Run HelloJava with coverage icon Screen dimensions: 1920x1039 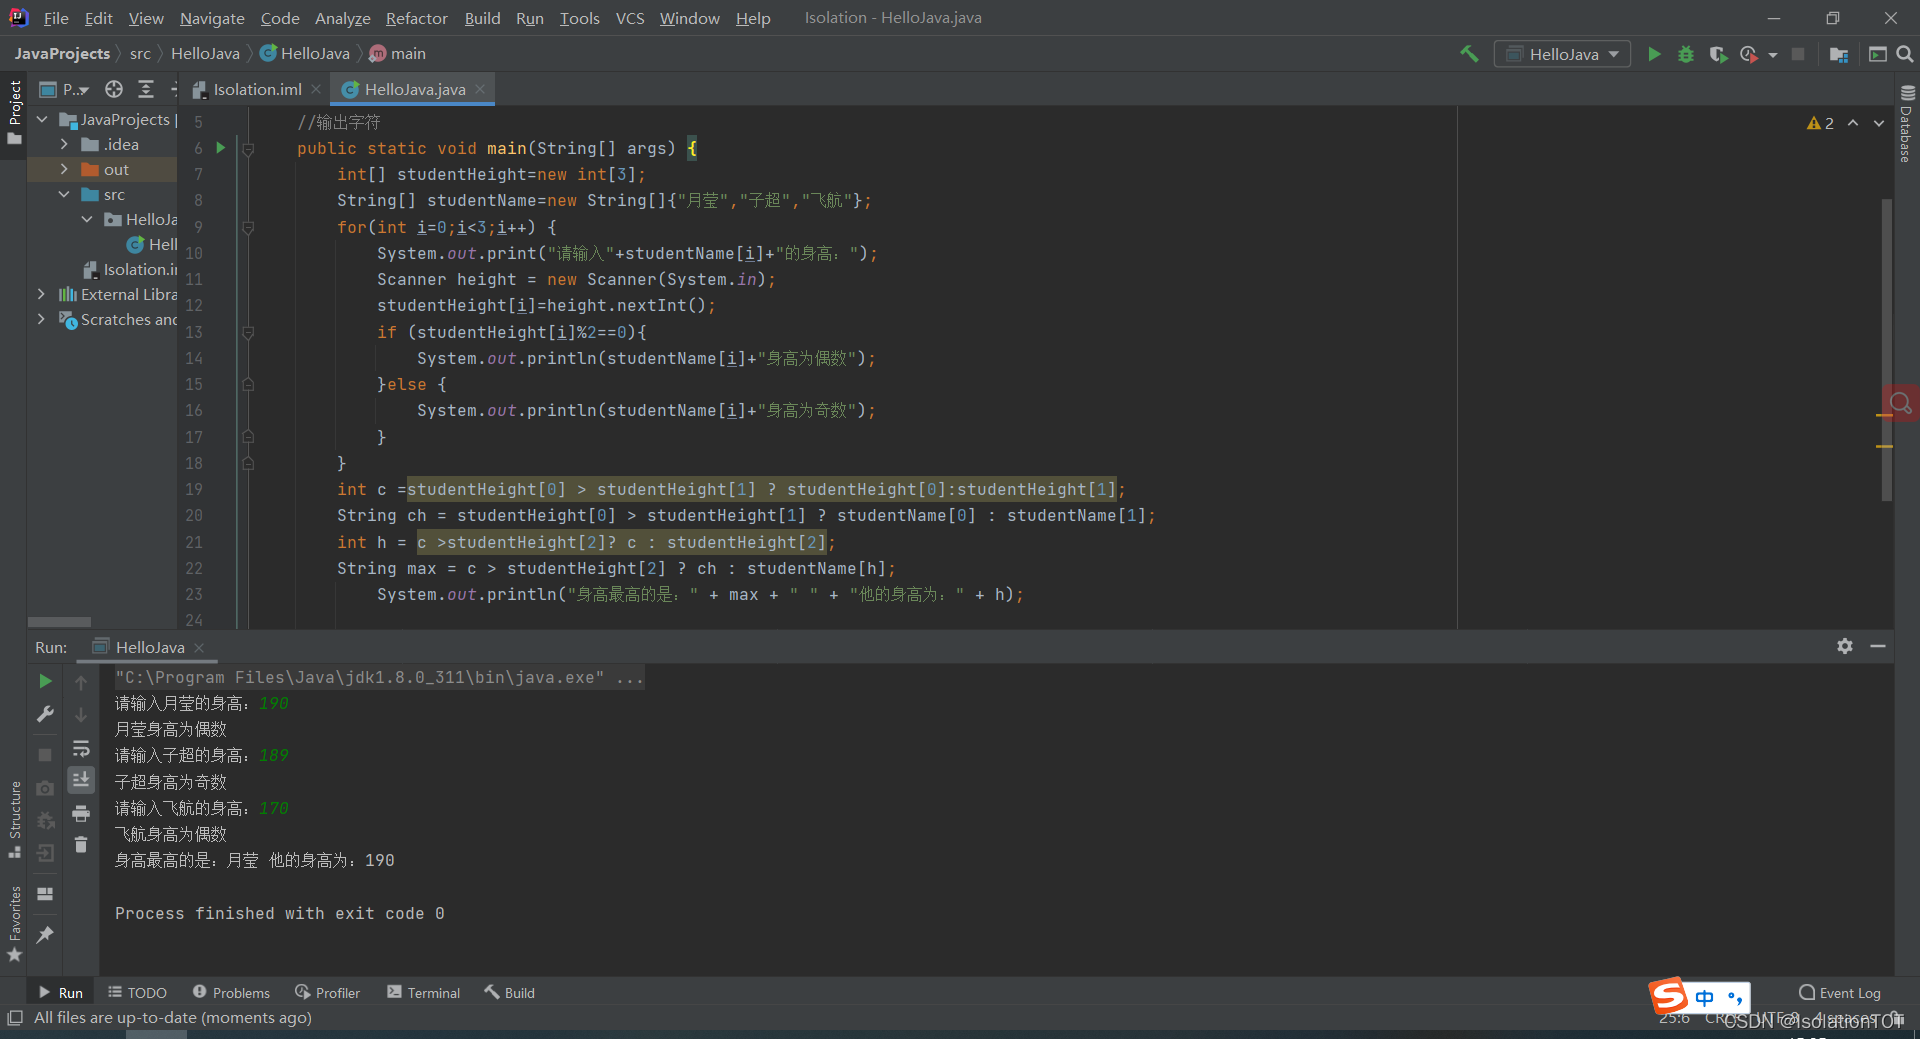click(1718, 54)
